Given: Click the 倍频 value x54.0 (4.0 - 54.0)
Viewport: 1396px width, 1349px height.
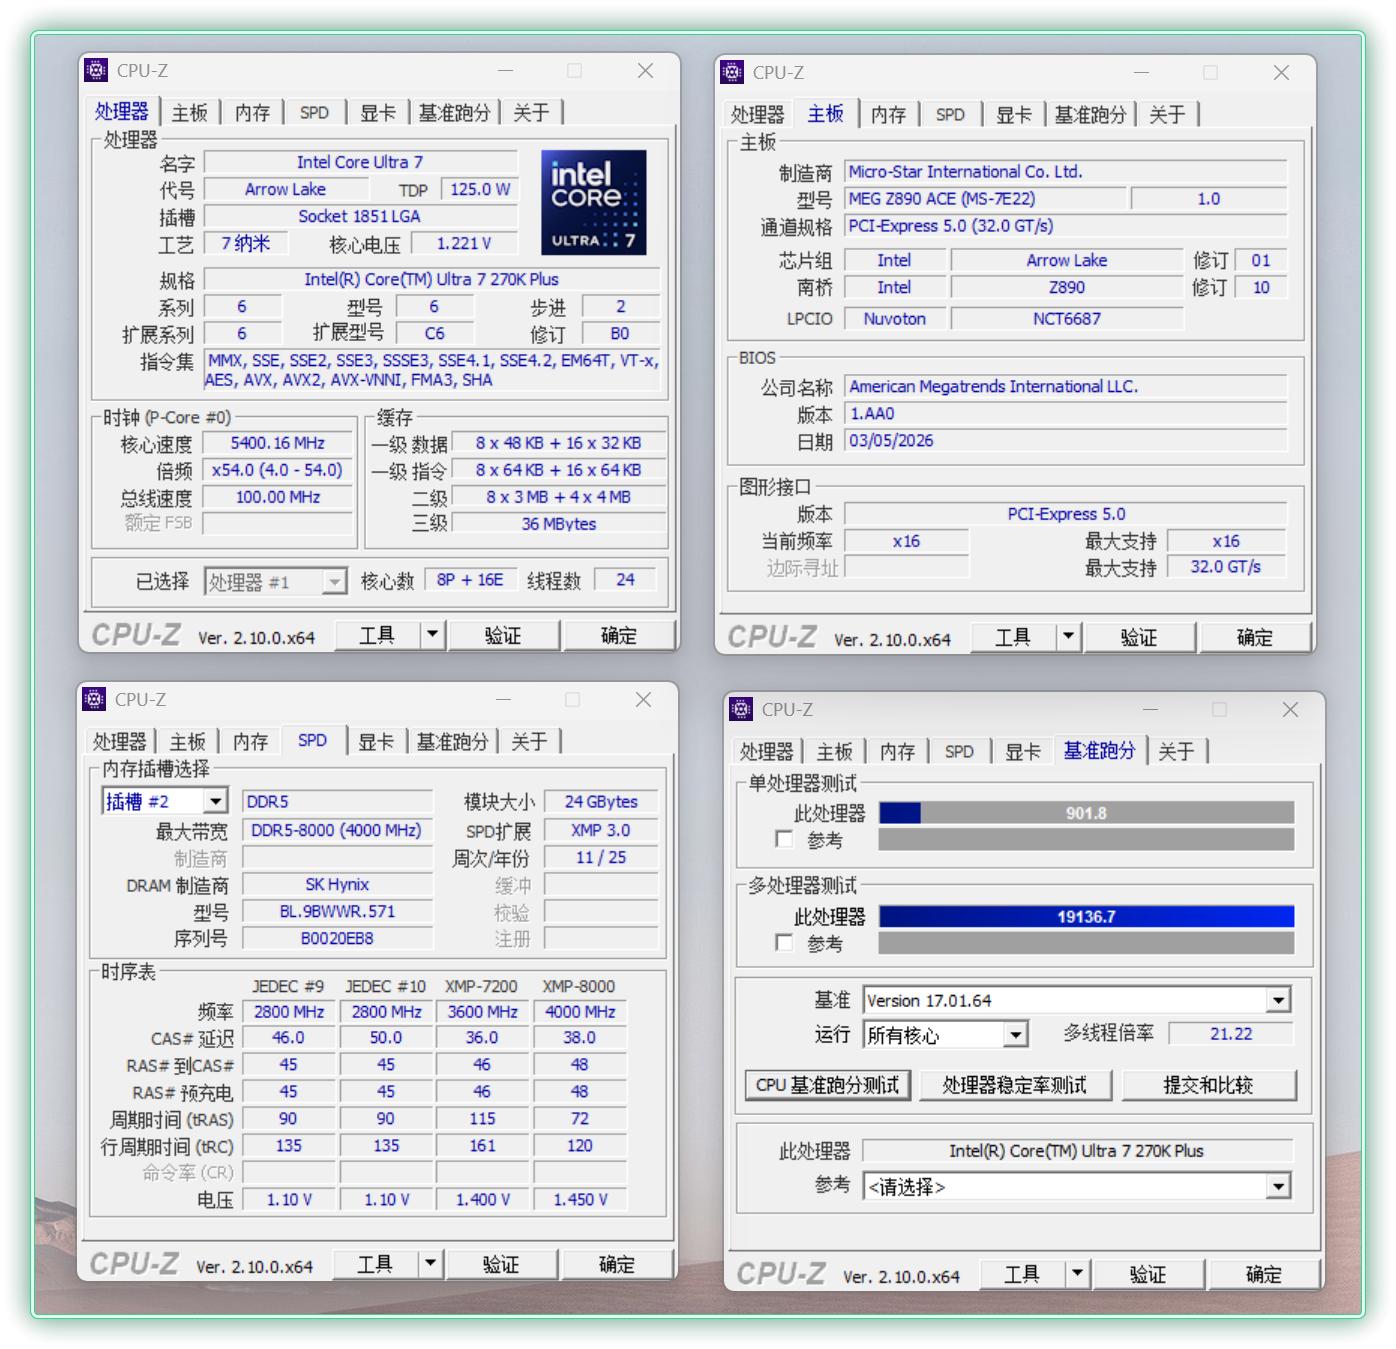Looking at the screenshot, I should tap(278, 470).
